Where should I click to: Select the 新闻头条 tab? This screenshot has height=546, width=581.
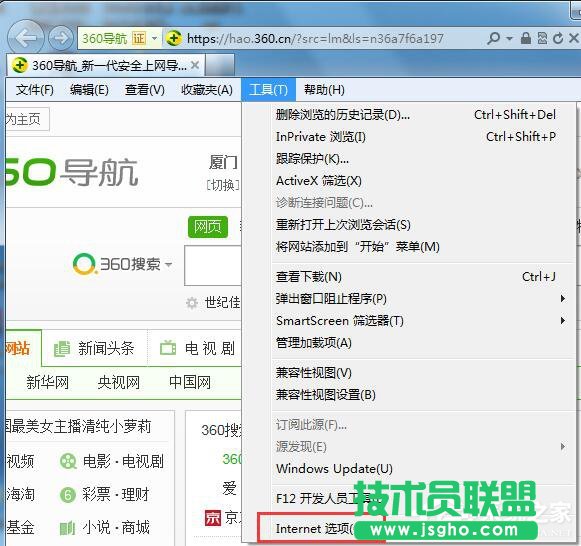95,348
